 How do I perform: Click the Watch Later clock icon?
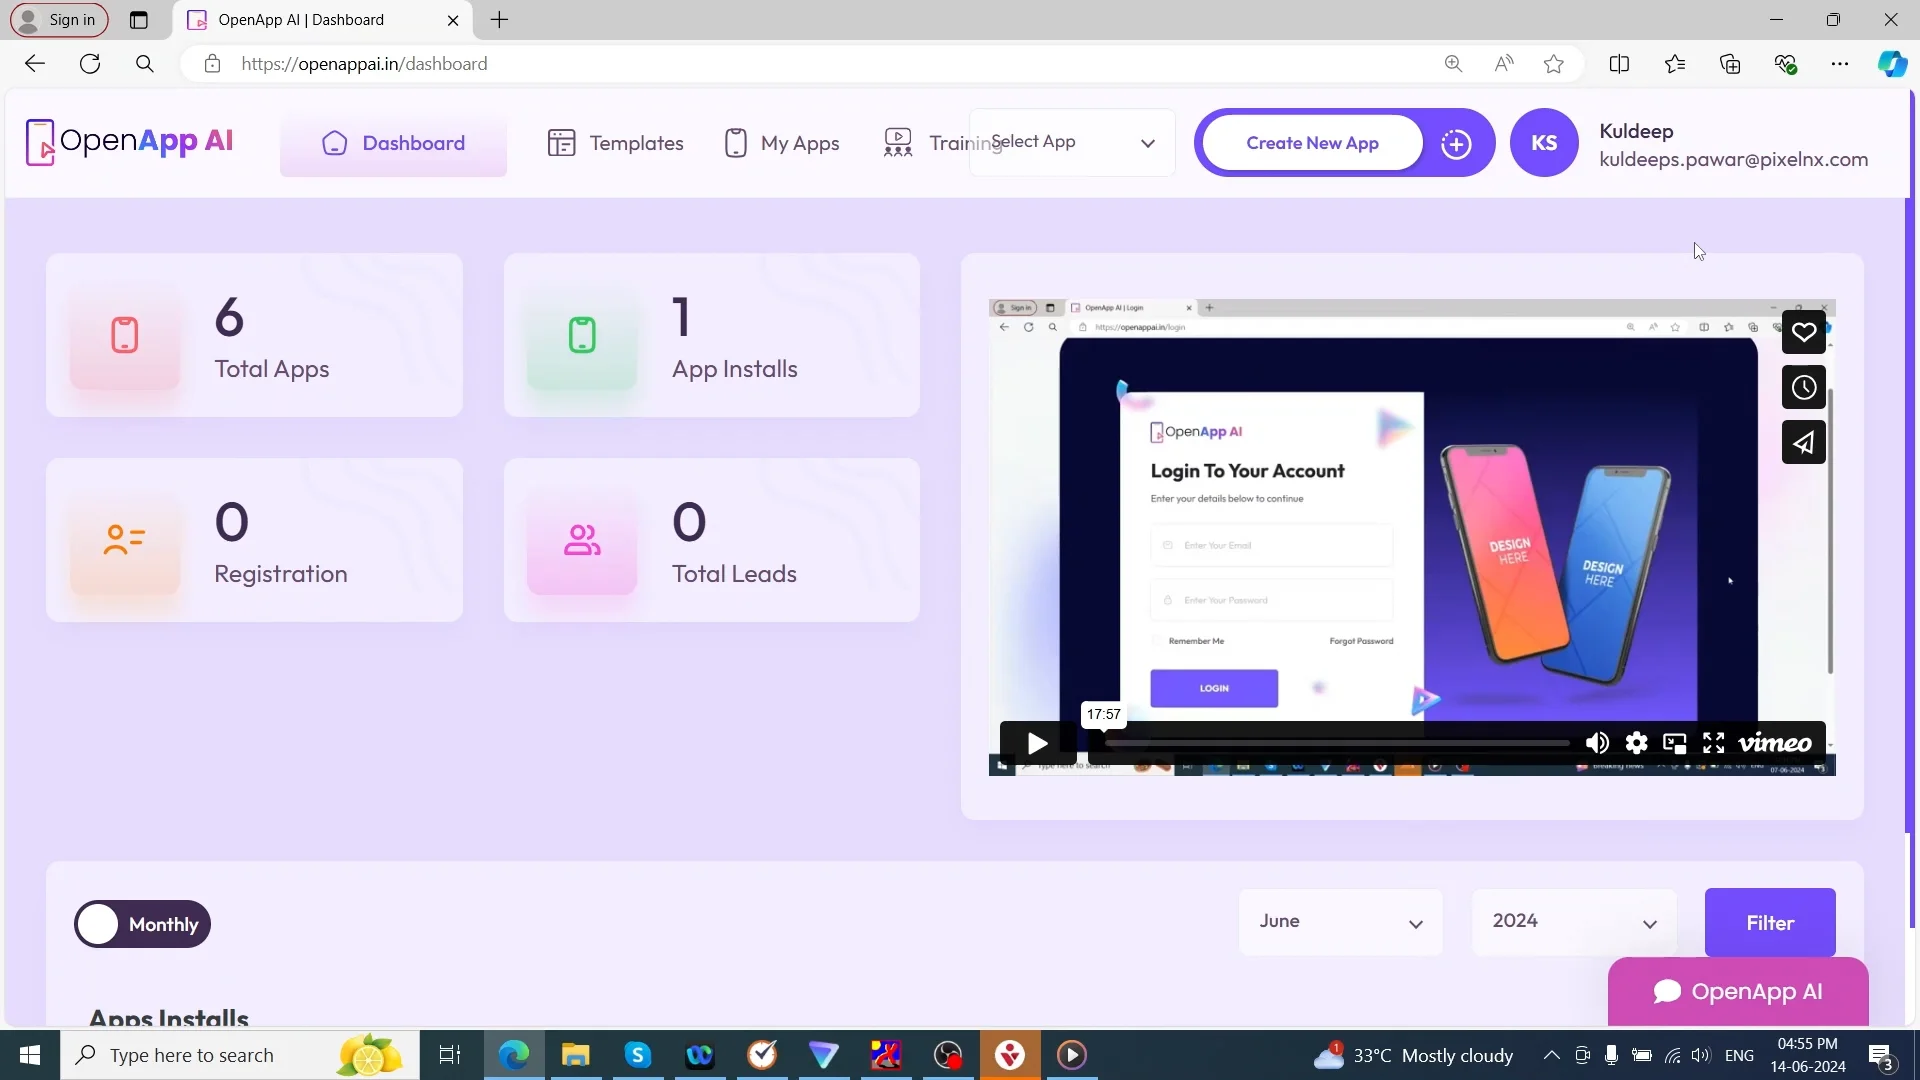tap(1803, 387)
